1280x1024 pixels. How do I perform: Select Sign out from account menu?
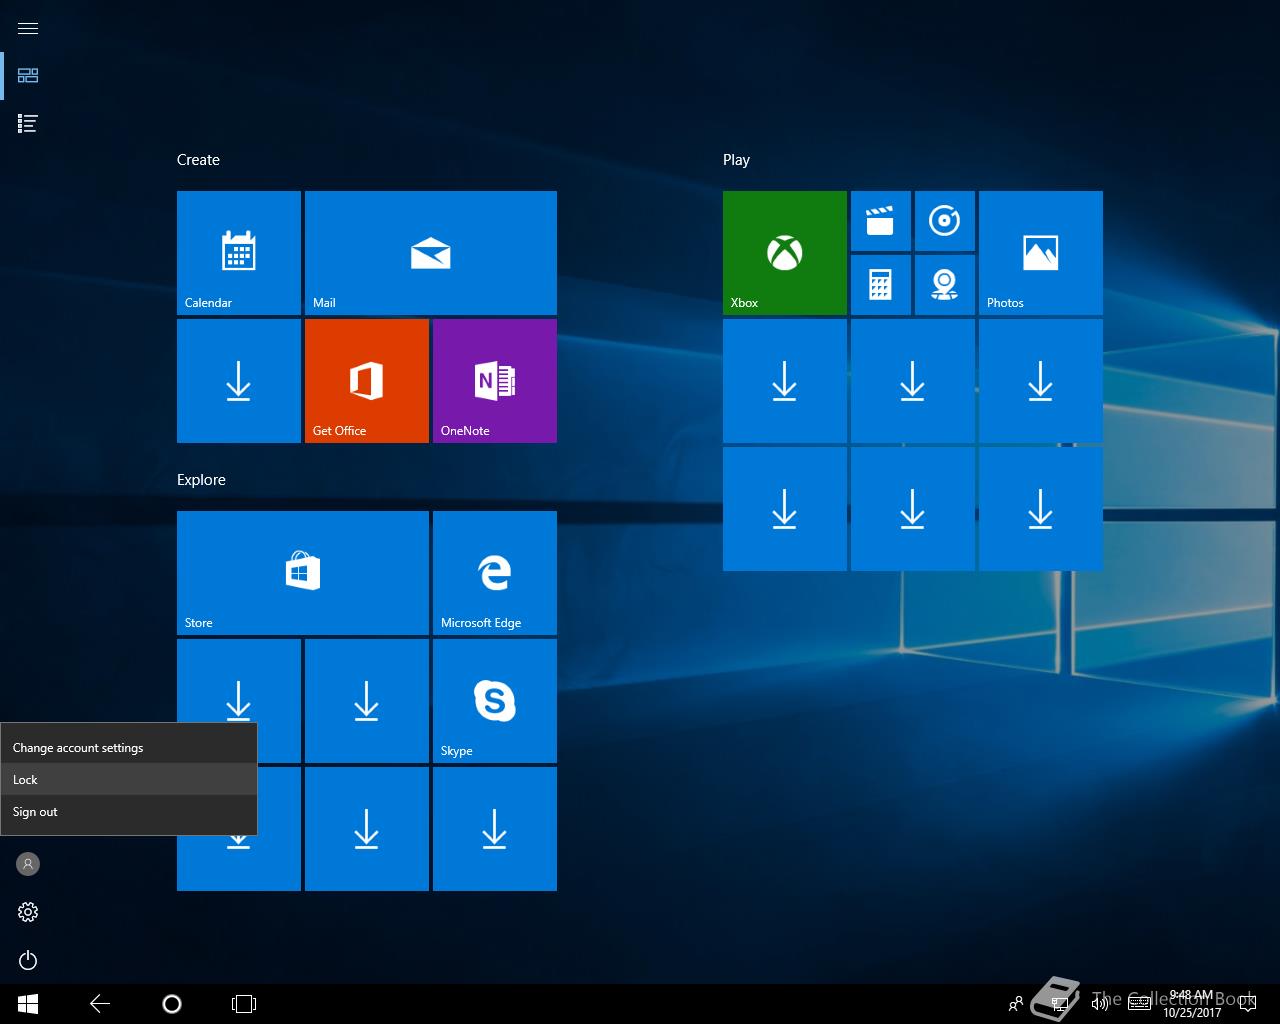(x=129, y=812)
